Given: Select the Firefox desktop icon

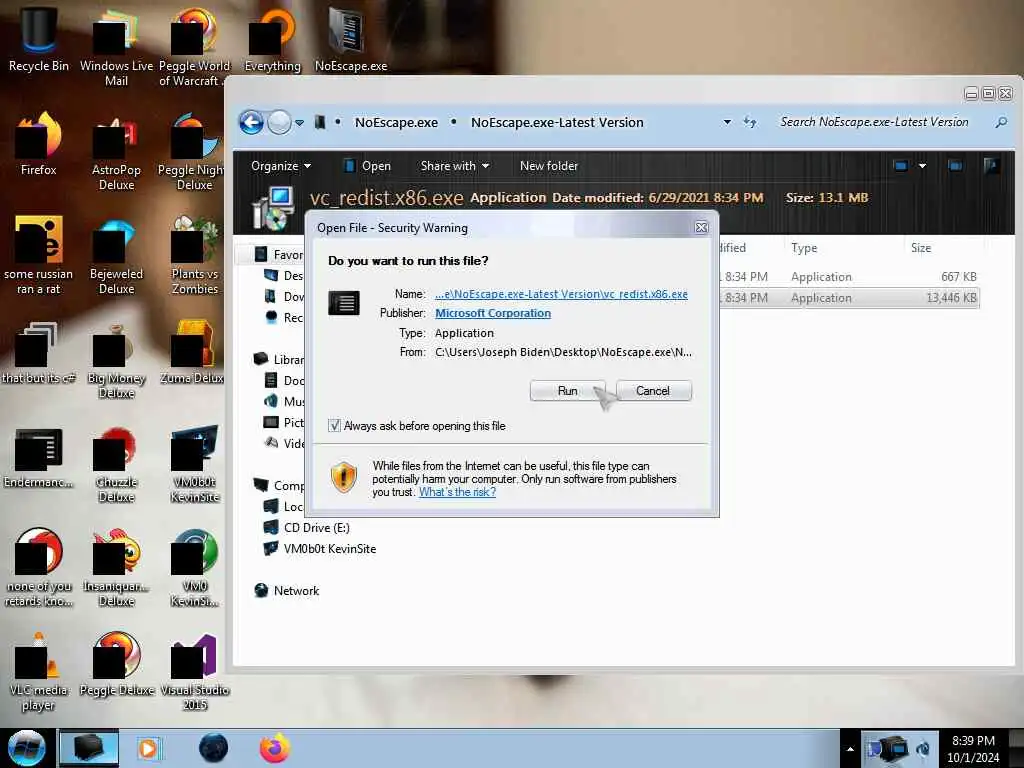Looking at the screenshot, I should 39,144.
